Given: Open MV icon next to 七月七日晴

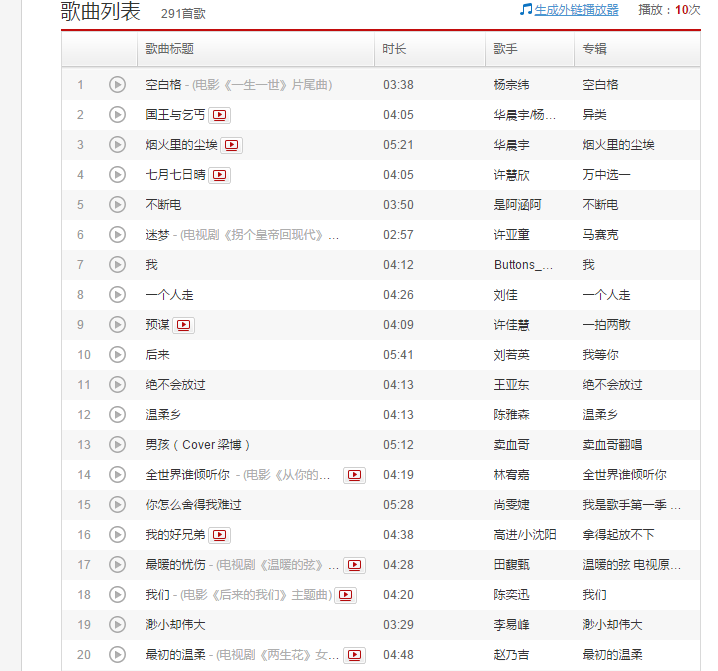Looking at the screenshot, I should pyautogui.click(x=219, y=175).
